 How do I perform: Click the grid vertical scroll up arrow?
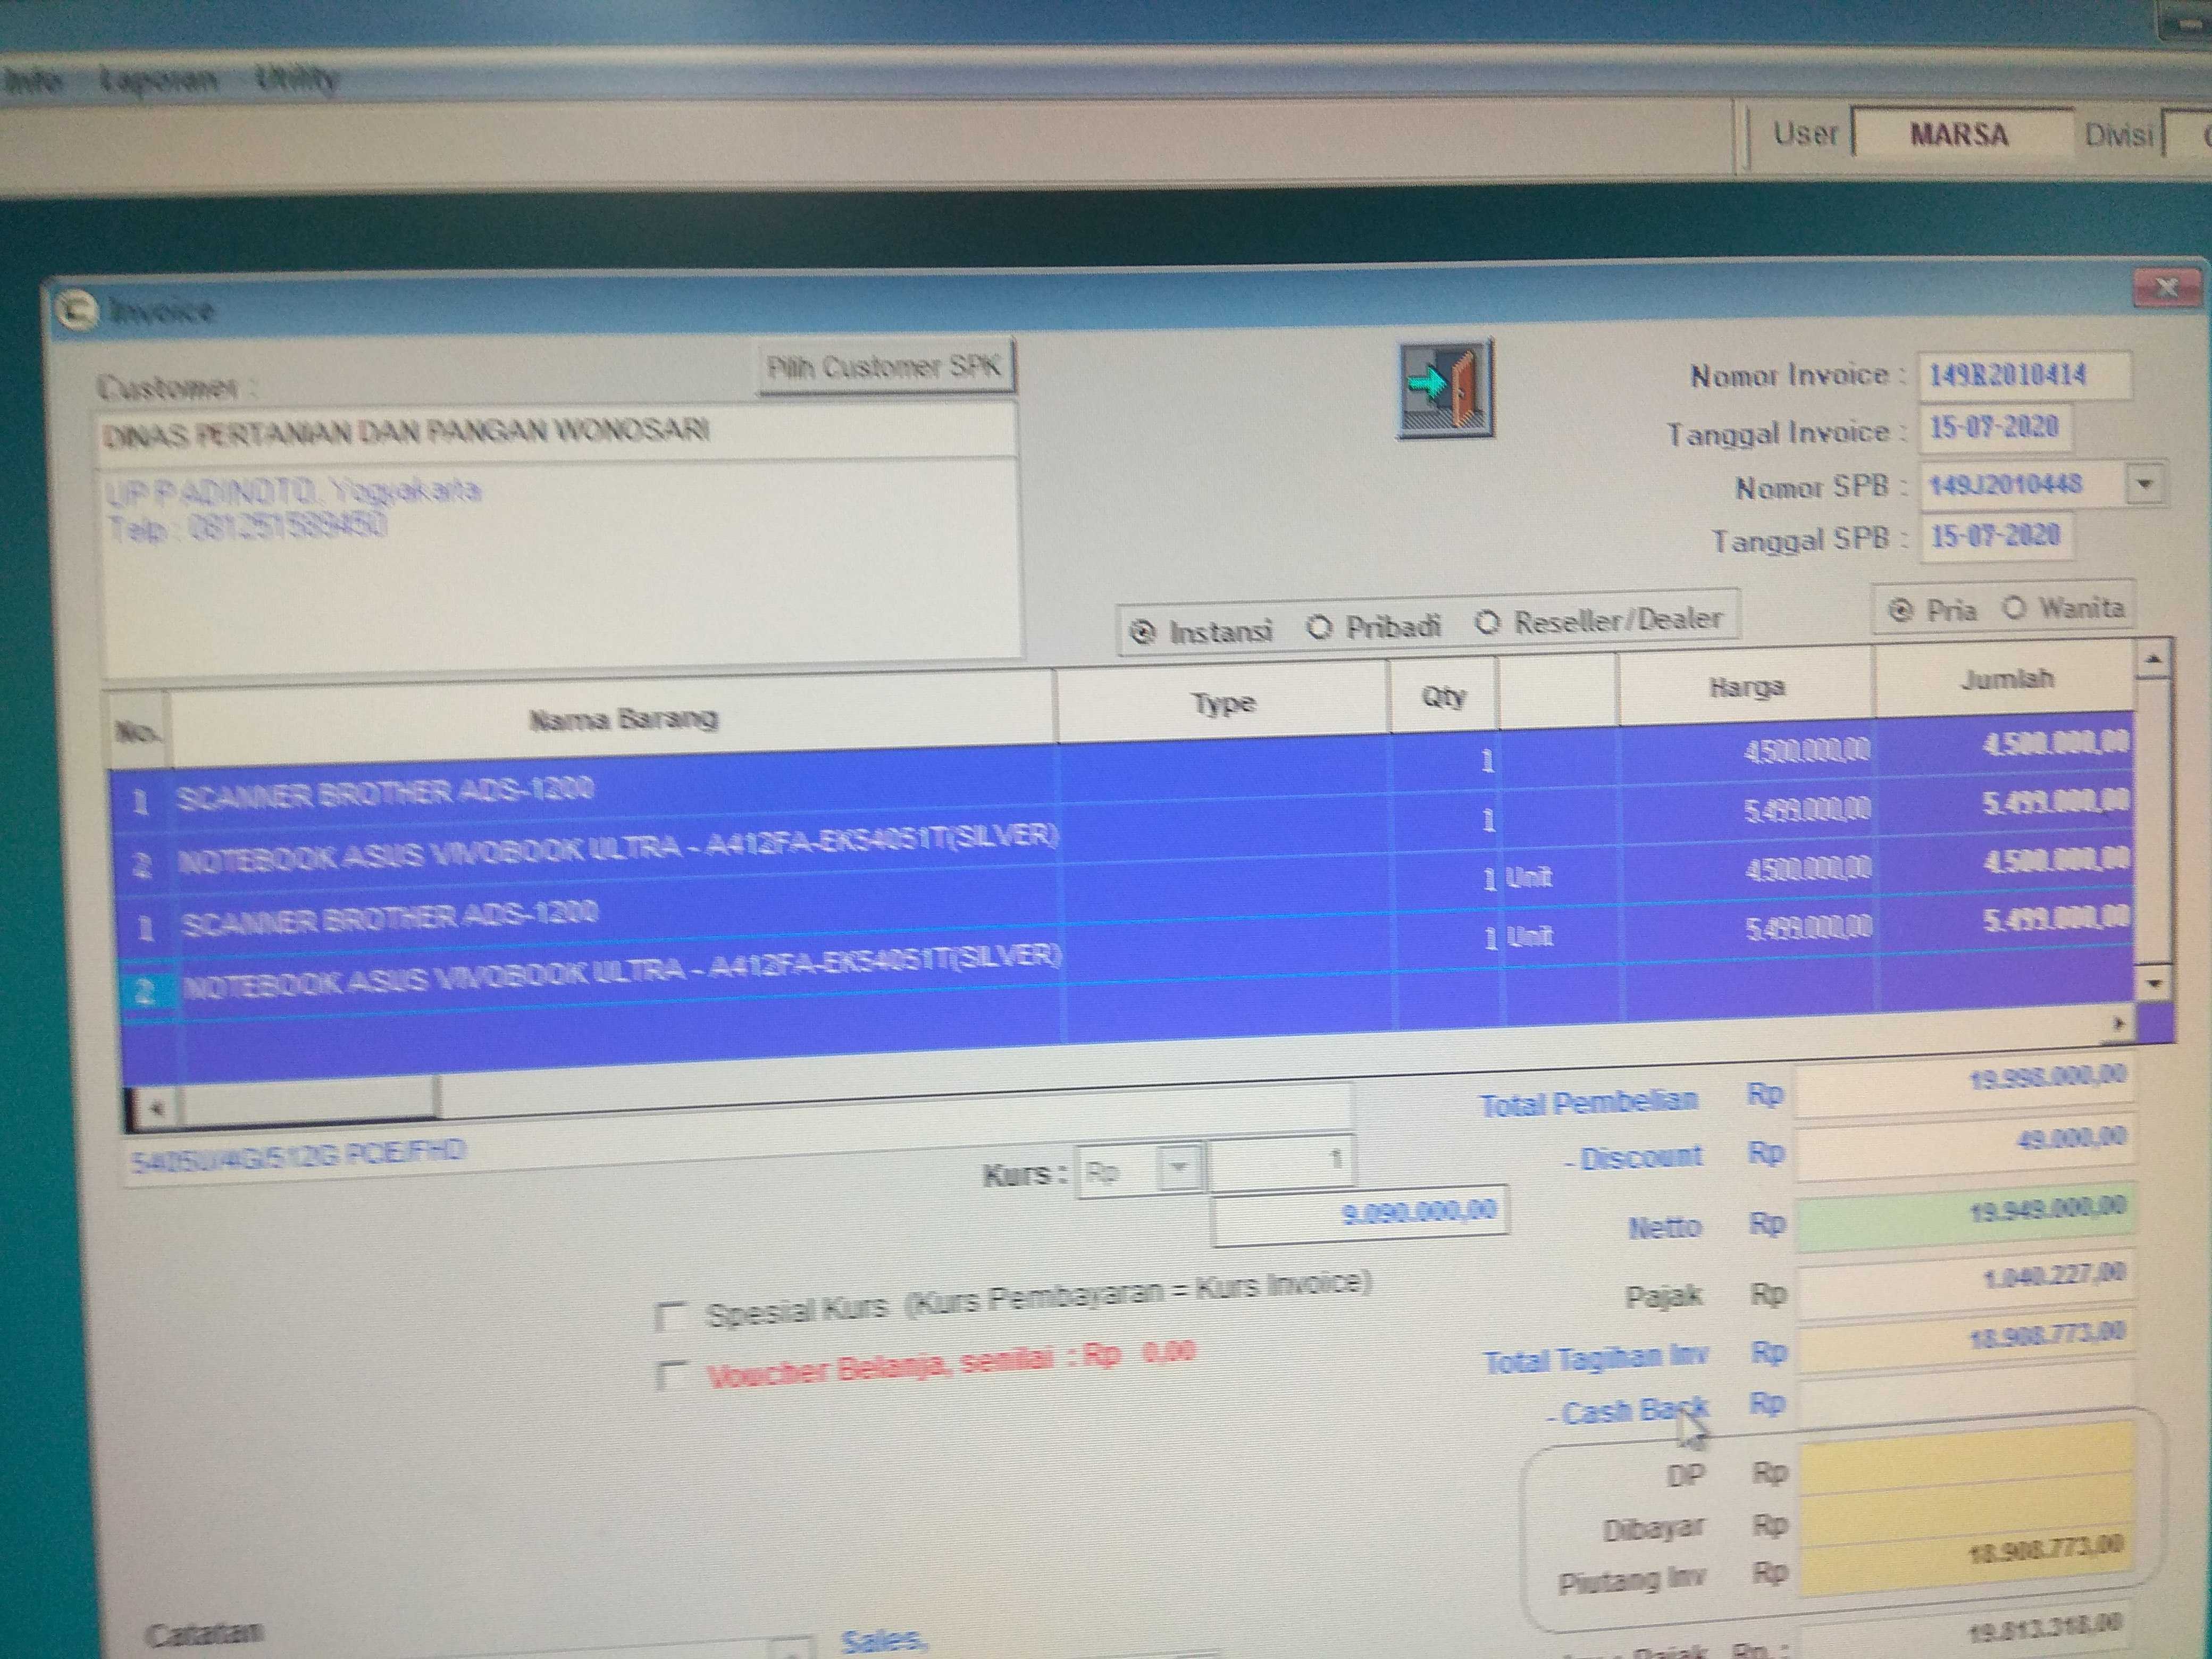(x=2153, y=660)
